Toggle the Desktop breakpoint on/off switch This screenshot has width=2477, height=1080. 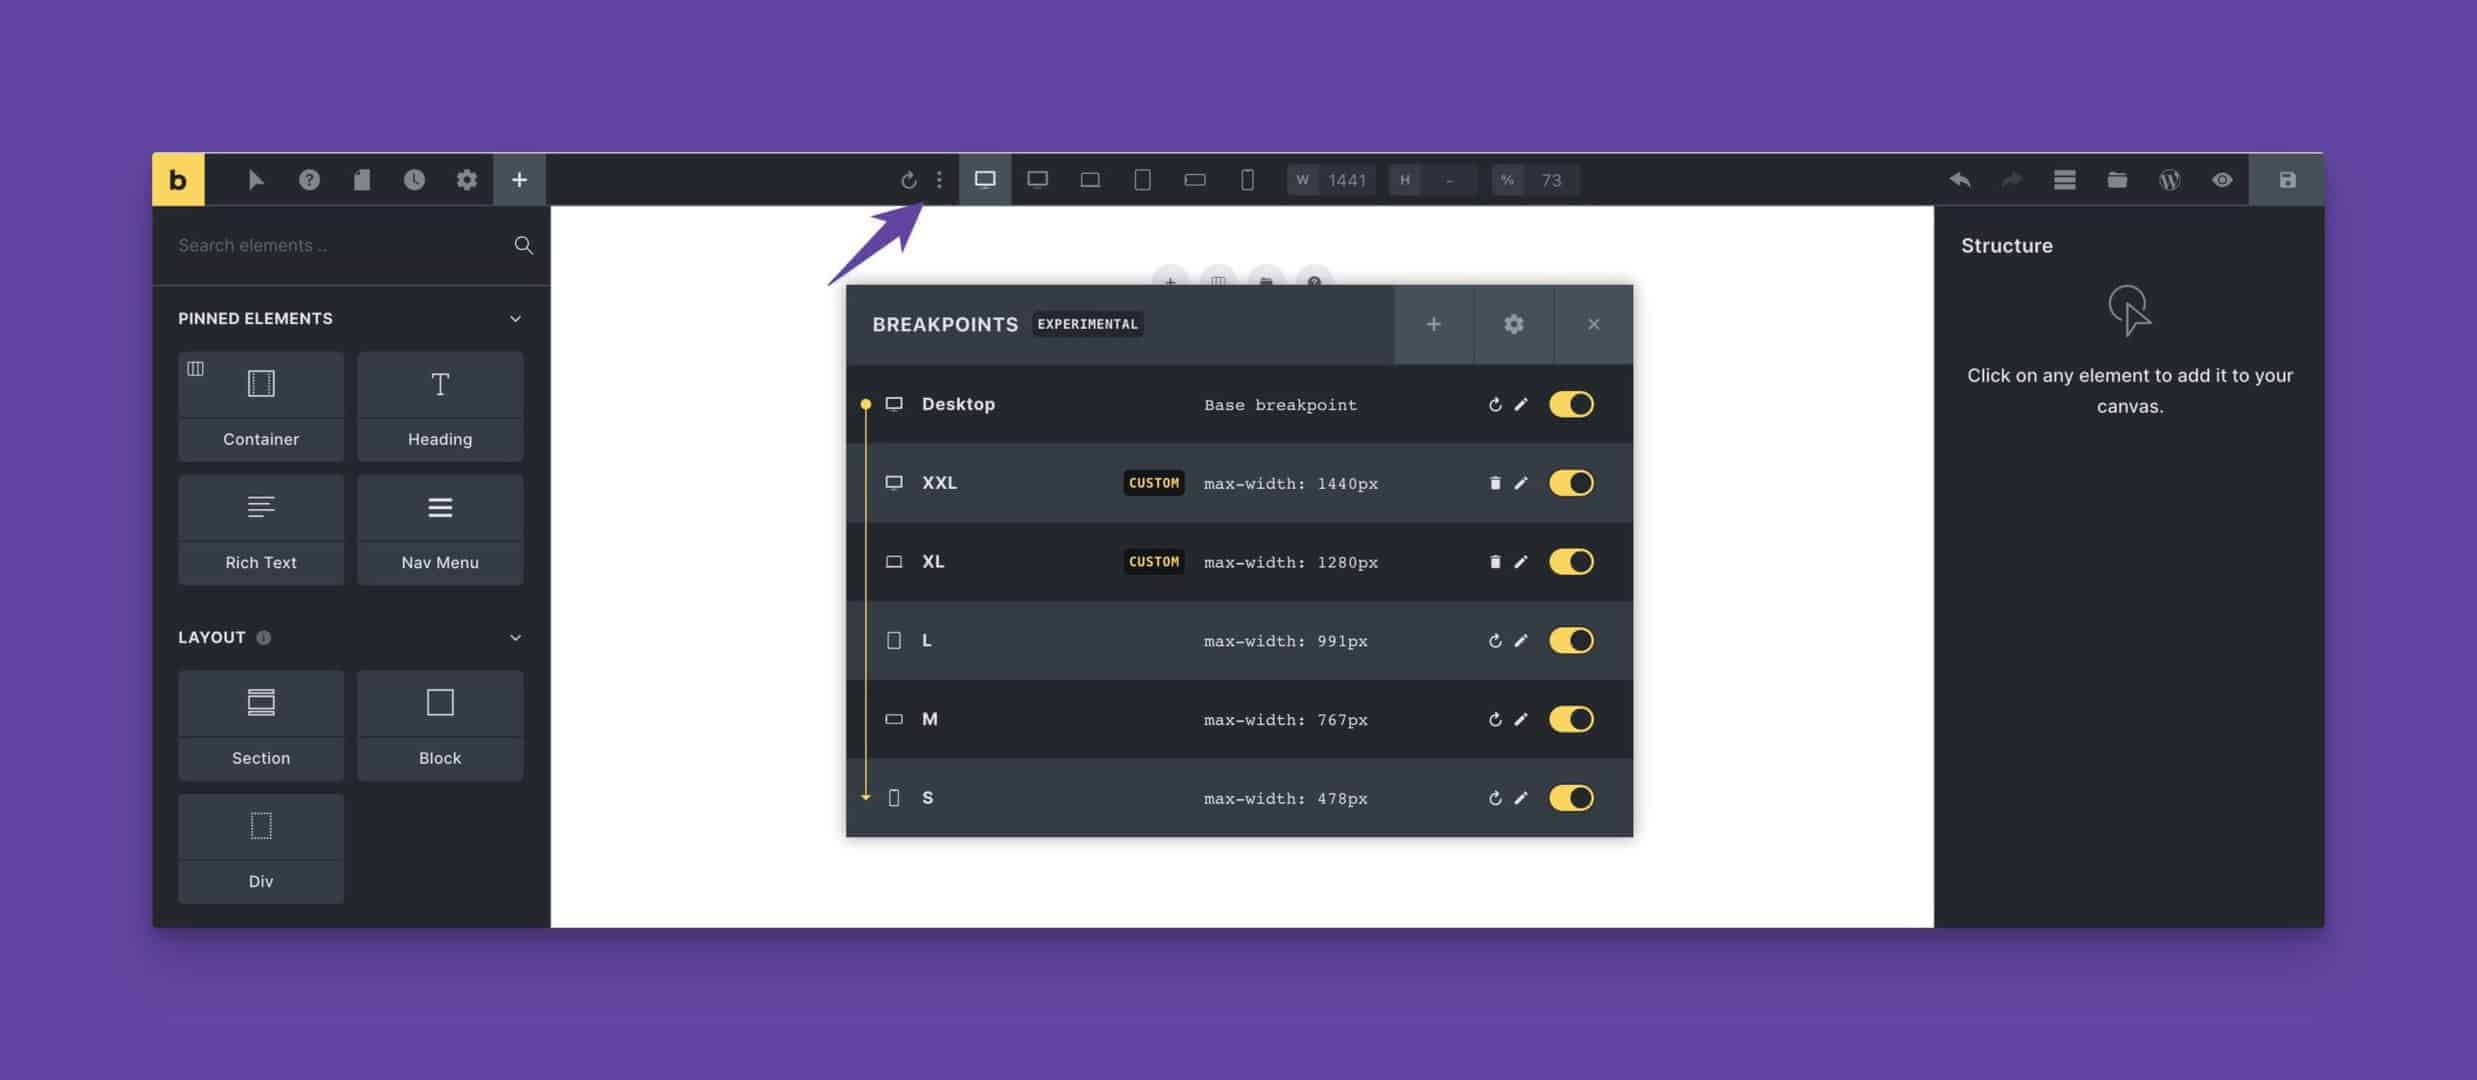tap(1570, 404)
